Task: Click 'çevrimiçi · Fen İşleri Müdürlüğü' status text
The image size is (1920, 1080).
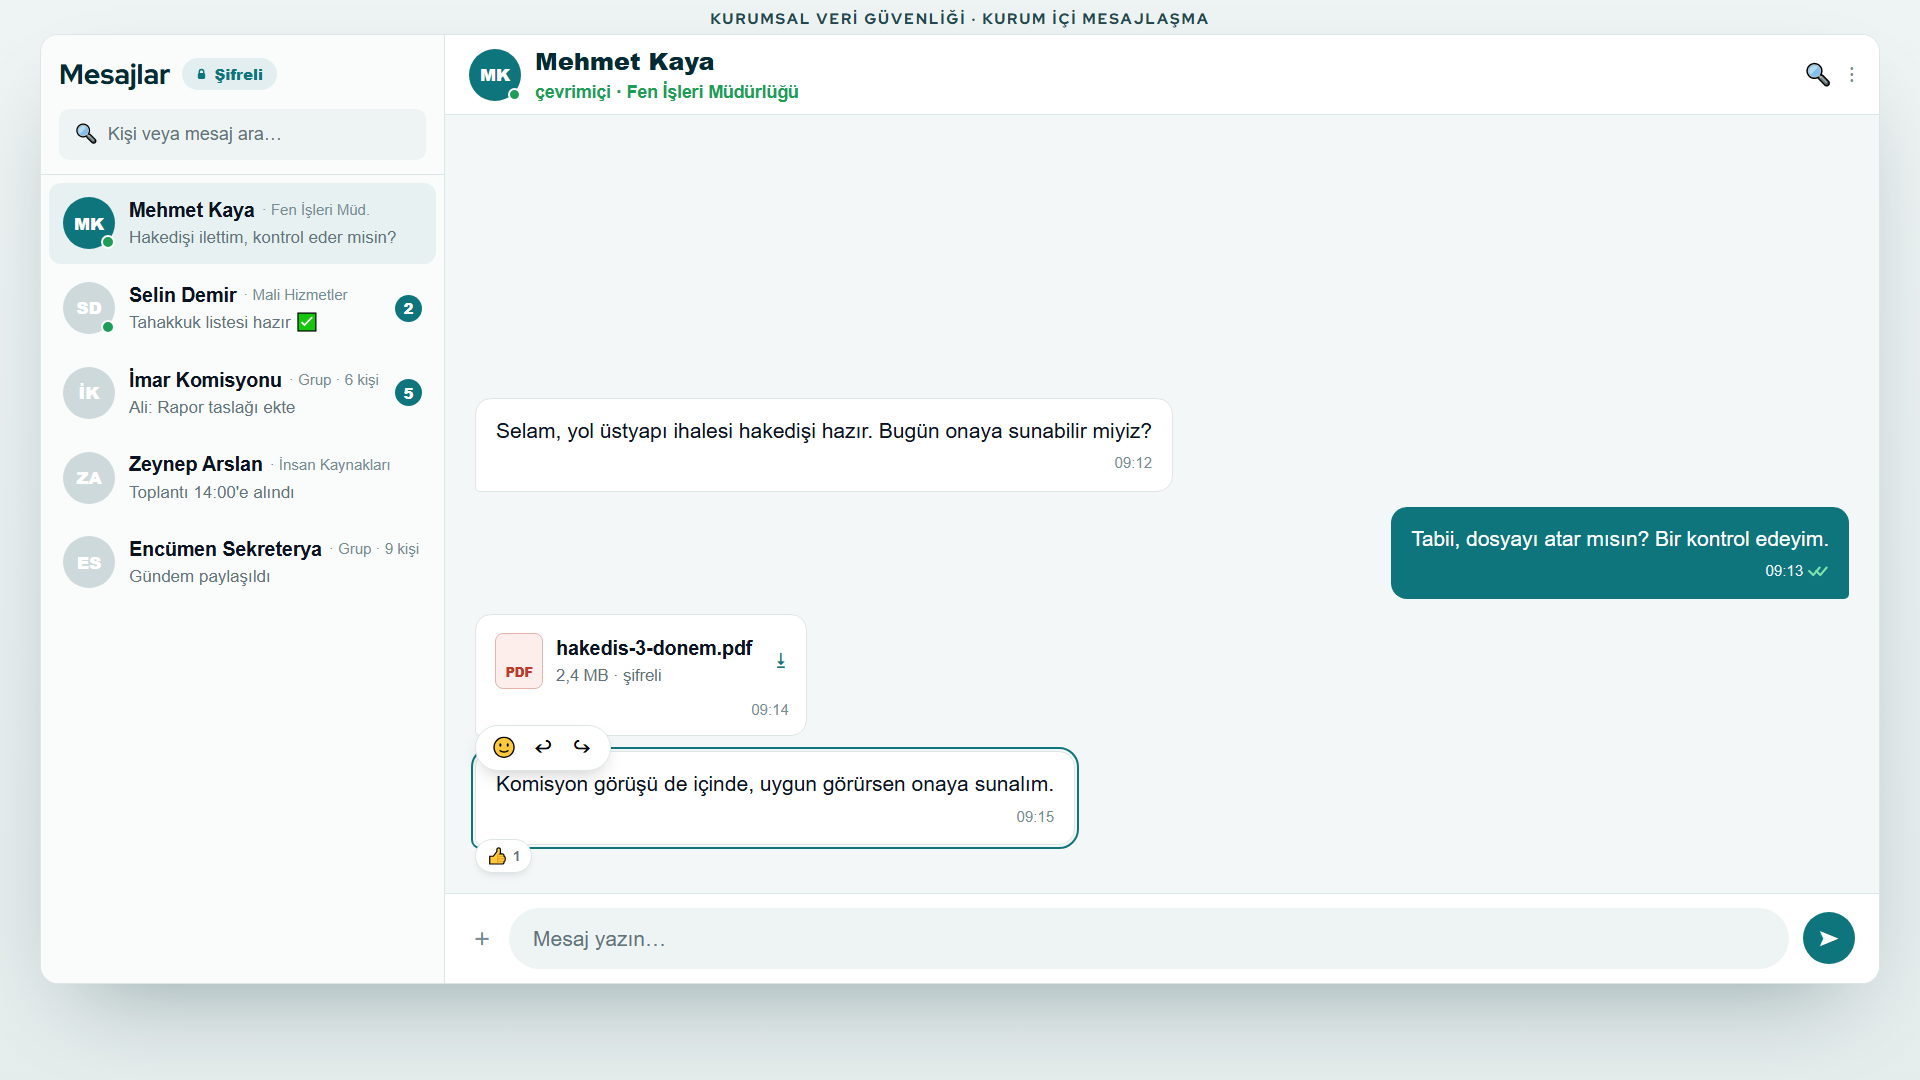Action: [x=666, y=92]
